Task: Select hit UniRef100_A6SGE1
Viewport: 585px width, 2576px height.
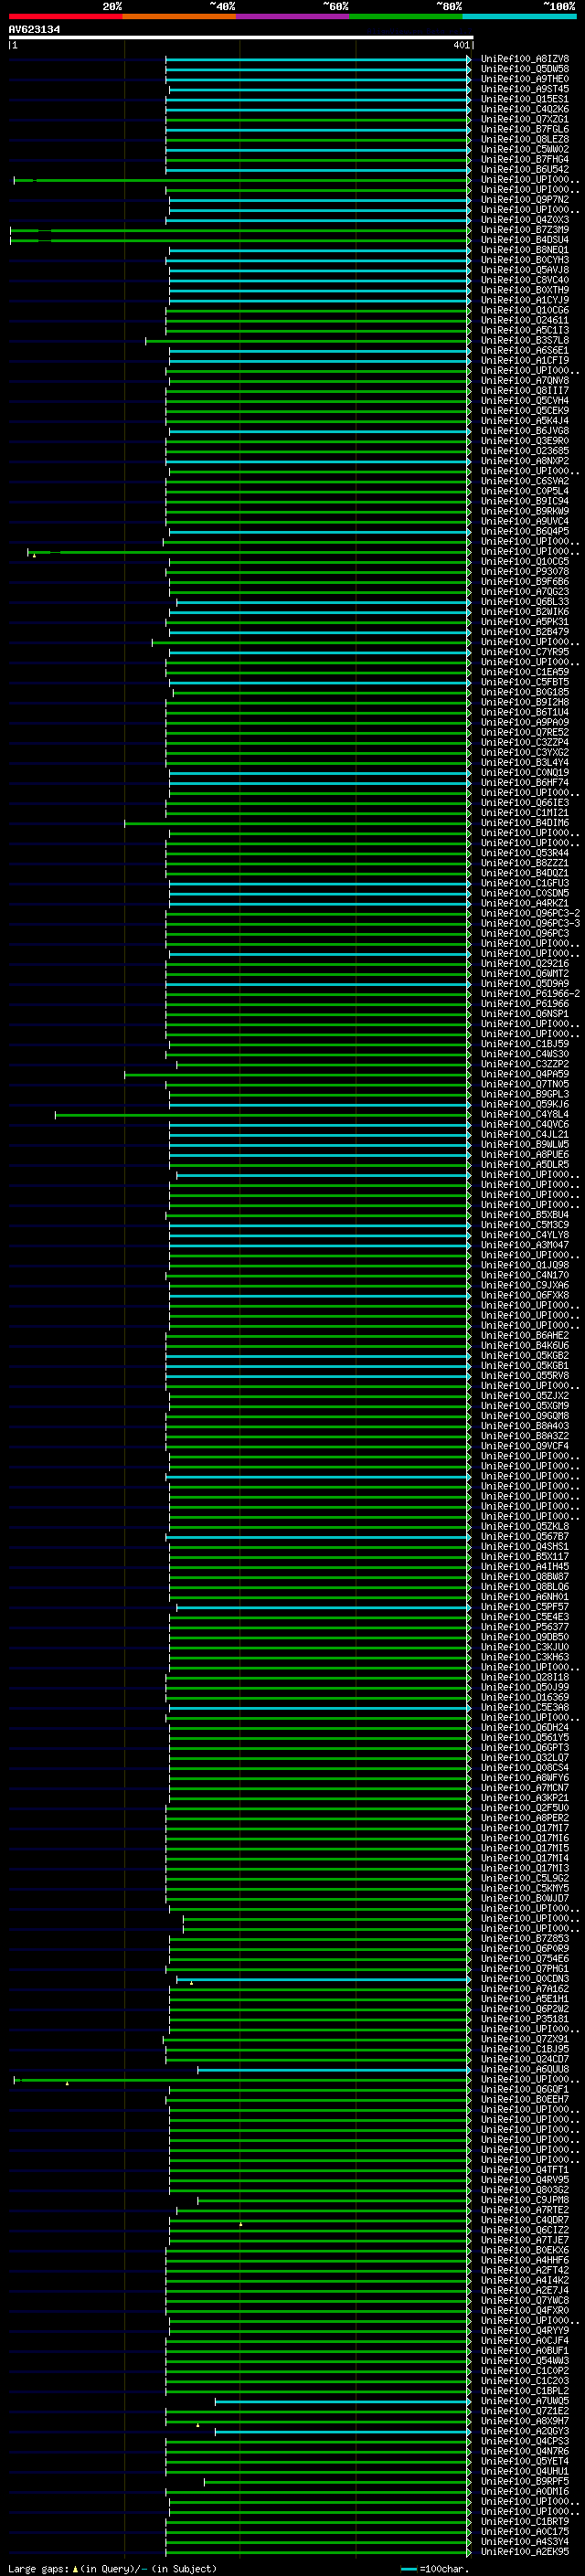Action: point(525,350)
